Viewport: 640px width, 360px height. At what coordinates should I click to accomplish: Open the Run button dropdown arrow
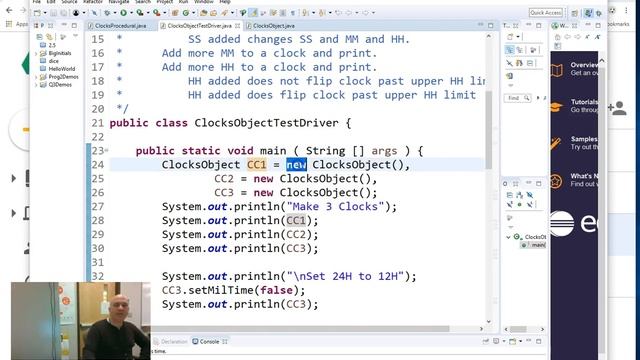pos(131,13)
